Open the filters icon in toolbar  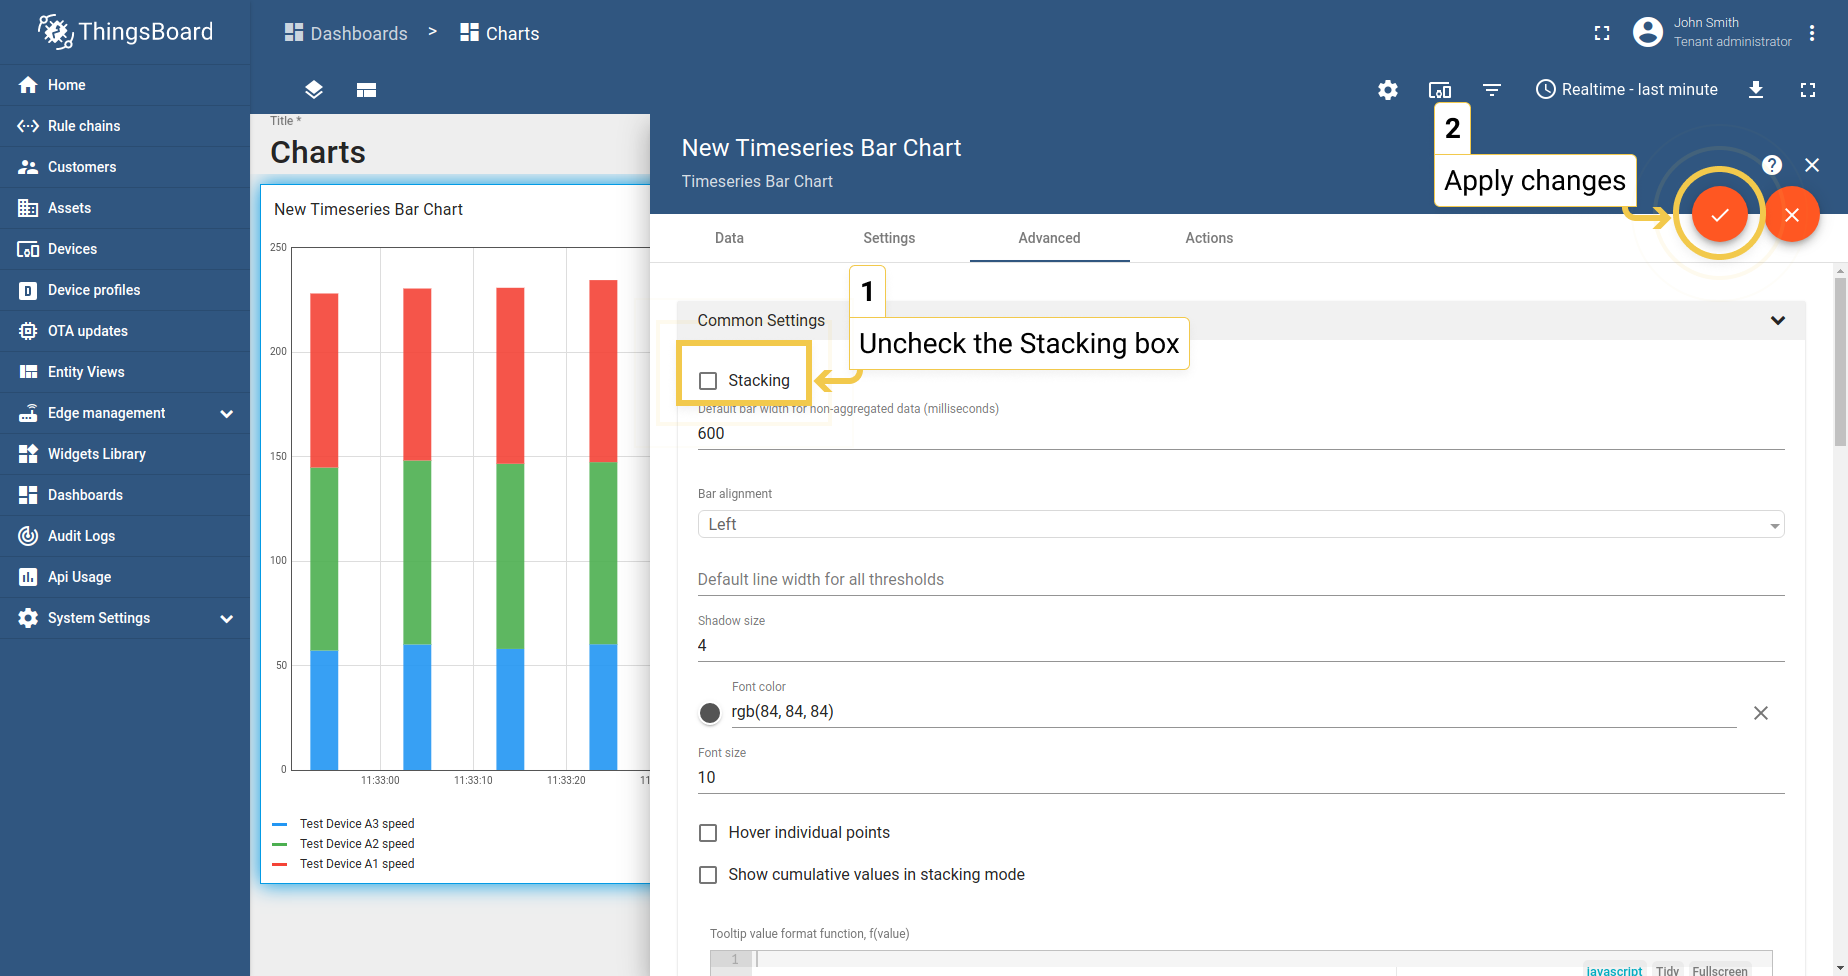(x=1491, y=90)
